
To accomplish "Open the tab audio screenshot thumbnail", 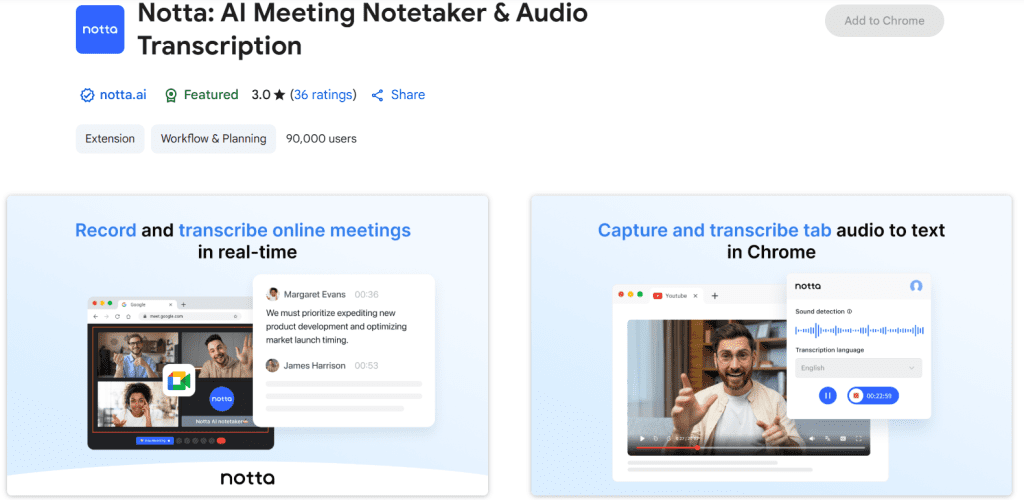I will pos(771,345).
